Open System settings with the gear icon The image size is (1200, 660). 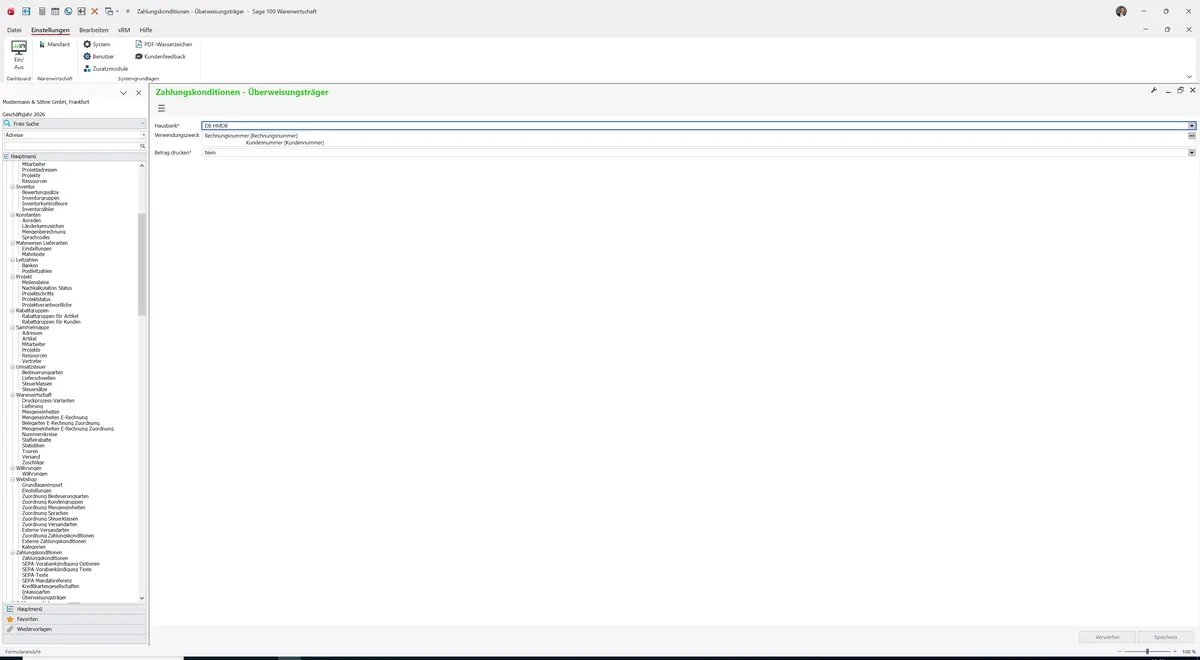click(x=97, y=44)
